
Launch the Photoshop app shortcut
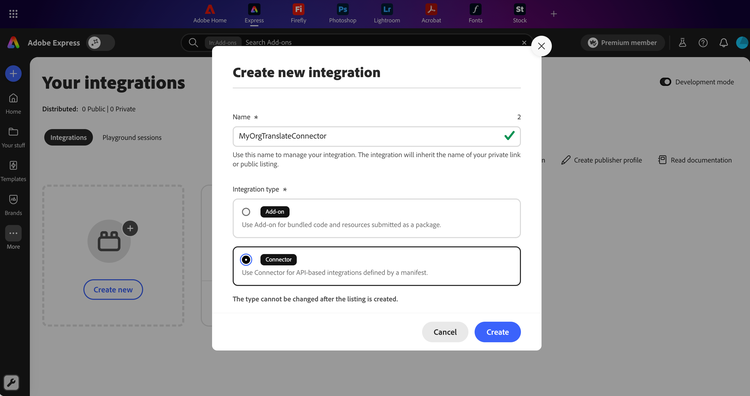342,14
